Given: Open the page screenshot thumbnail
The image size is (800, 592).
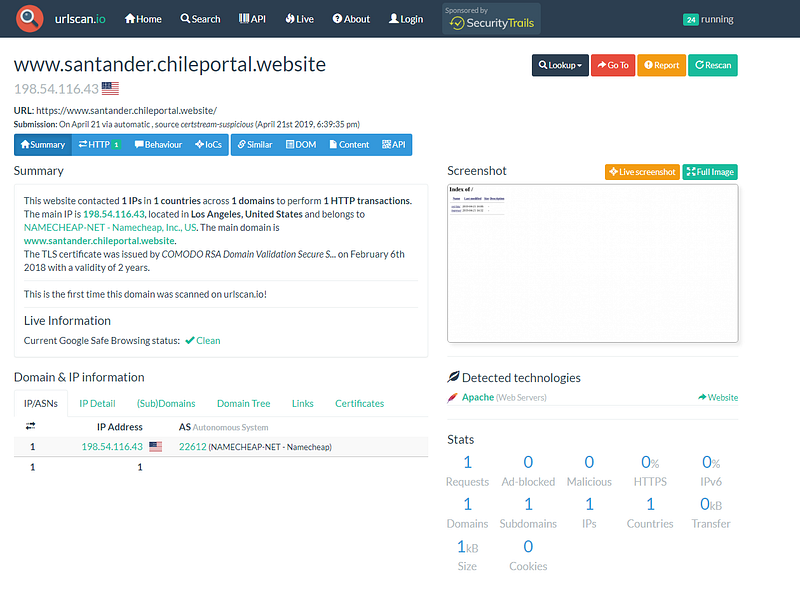Looking at the screenshot, I should point(592,263).
